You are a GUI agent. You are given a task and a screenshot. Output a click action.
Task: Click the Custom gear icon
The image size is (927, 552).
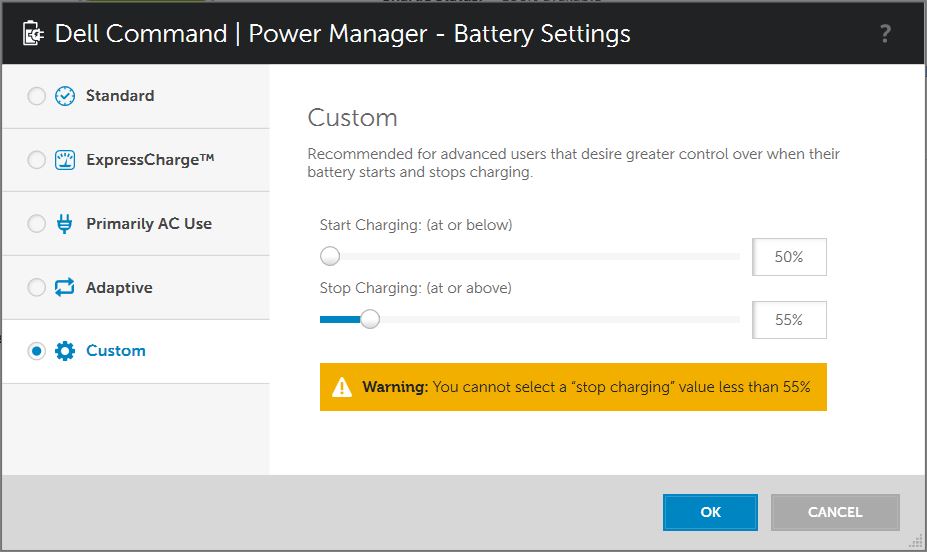click(x=65, y=351)
